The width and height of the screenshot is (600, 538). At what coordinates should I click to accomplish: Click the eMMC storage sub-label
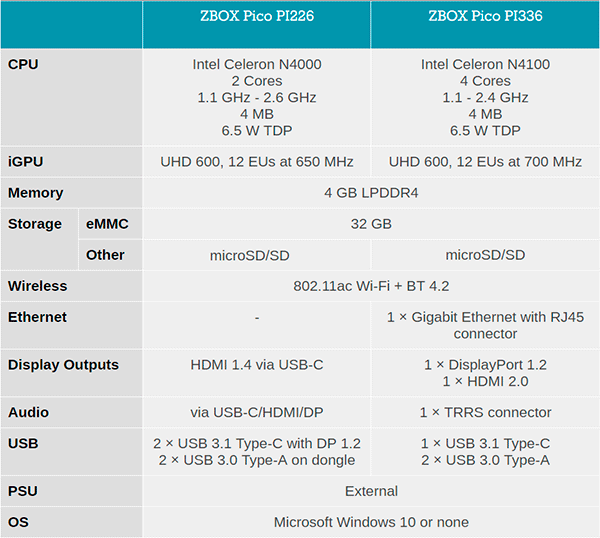[107, 224]
